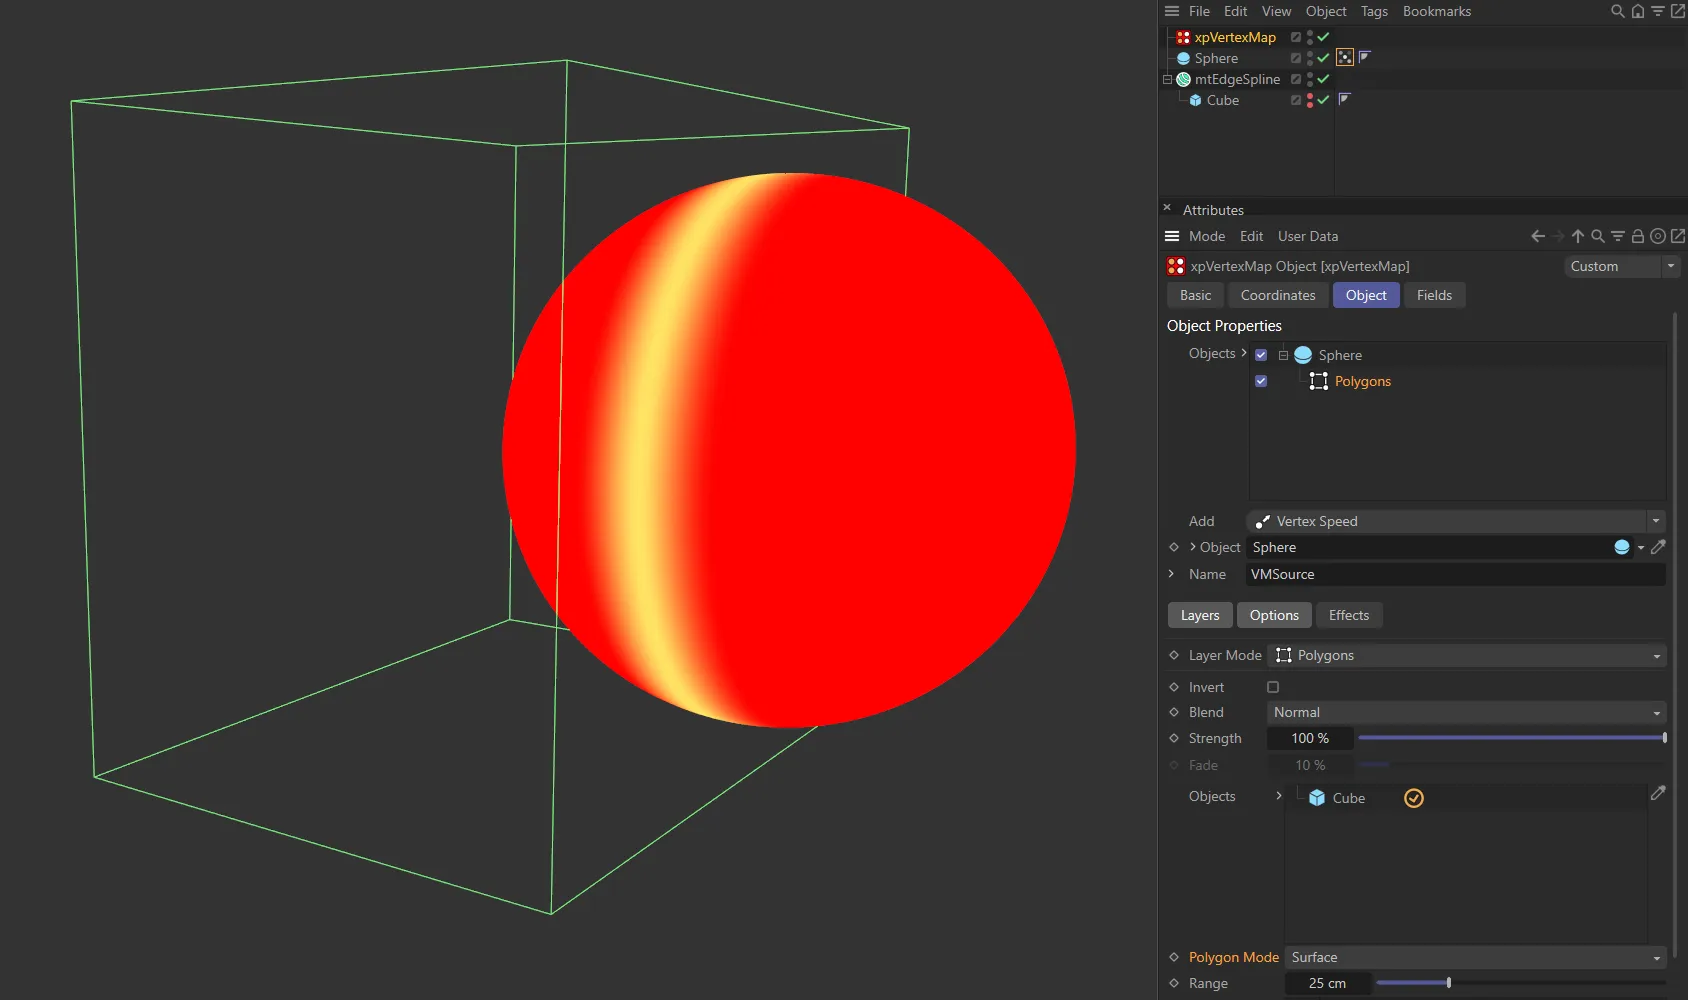The height and width of the screenshot is (1000, 1688).
Task: Click the Polygon selection tag on Sphere
Action: click(1345, 57)
